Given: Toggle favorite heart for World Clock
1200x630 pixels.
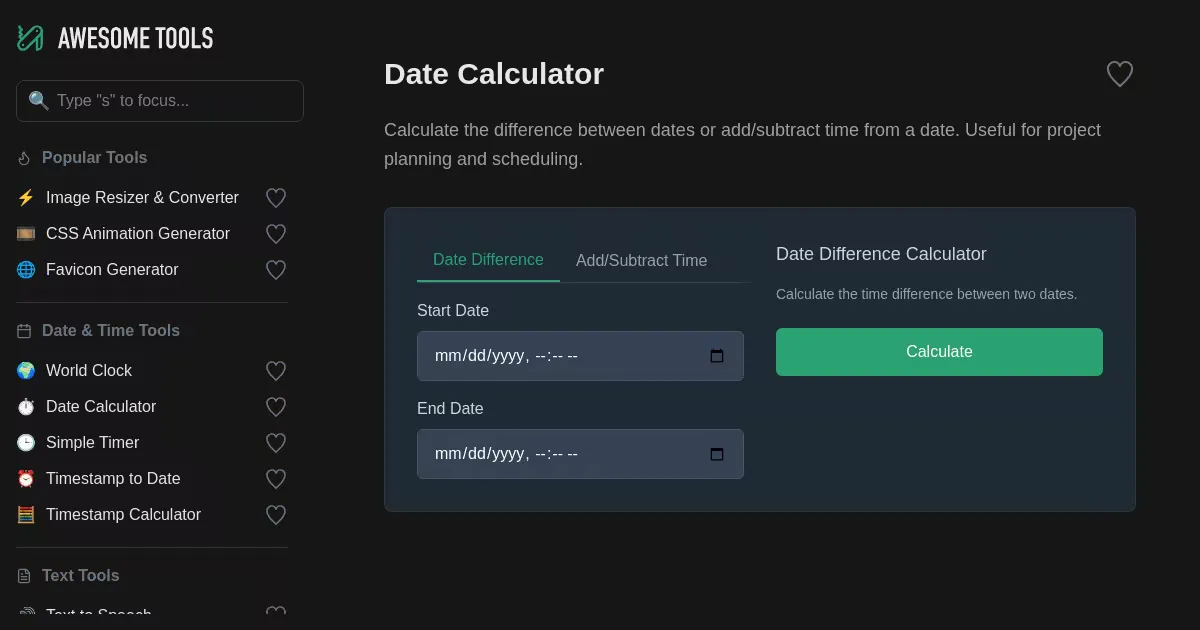Looking at the screenshot, I should [276, 371].
